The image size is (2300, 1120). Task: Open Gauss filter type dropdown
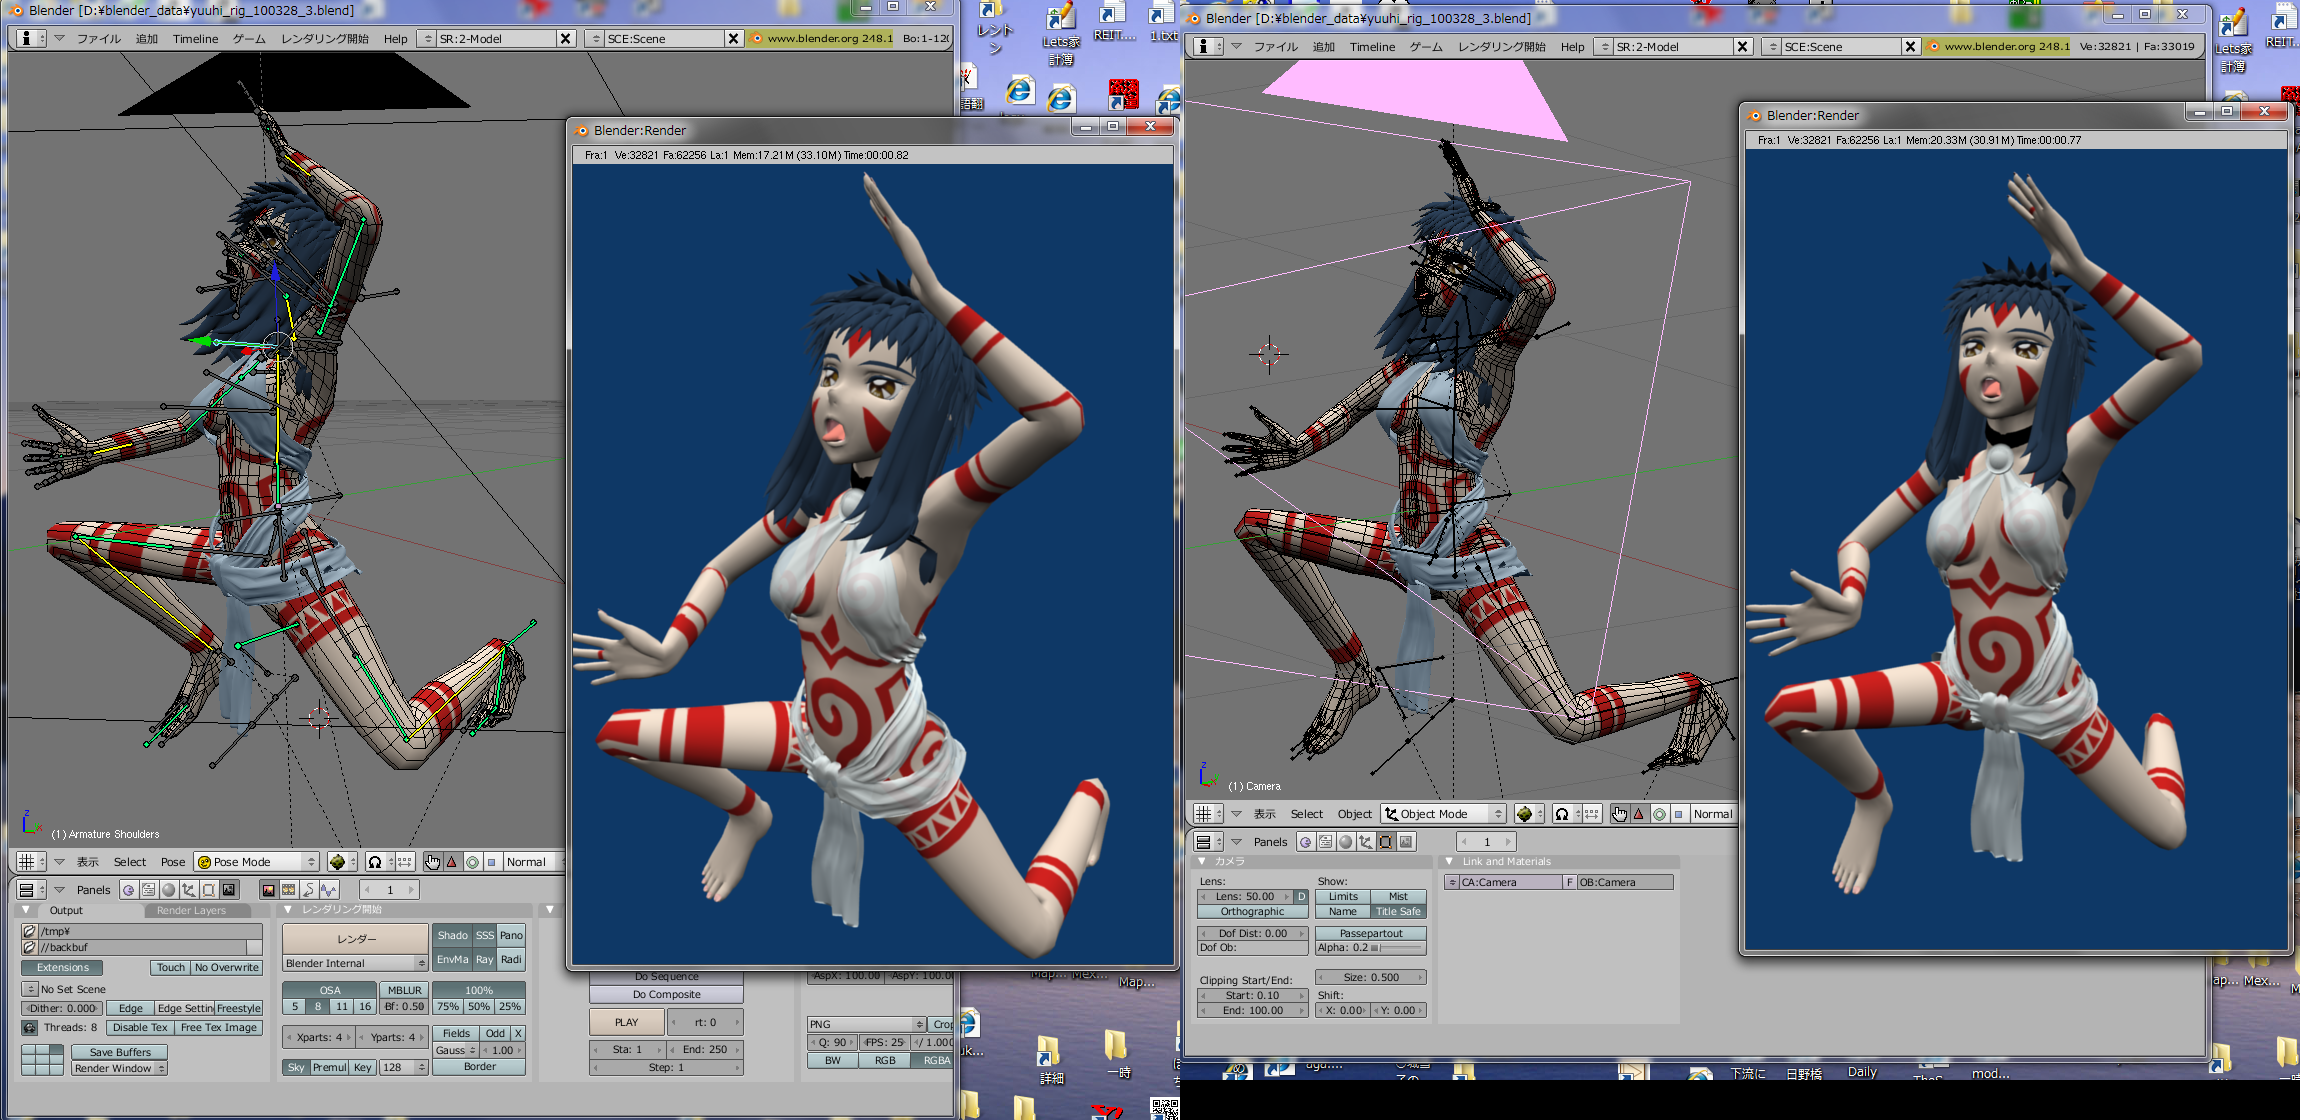[x=455, y=1051]
